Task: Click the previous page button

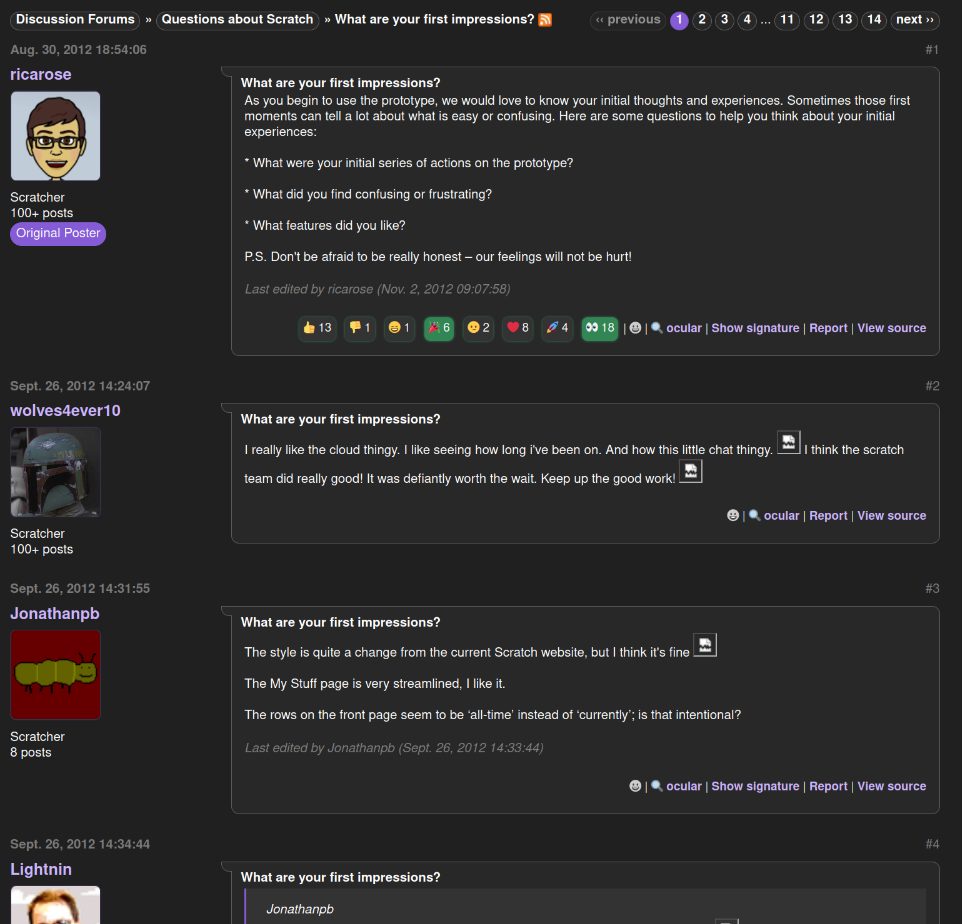Action: pos(628,20)
